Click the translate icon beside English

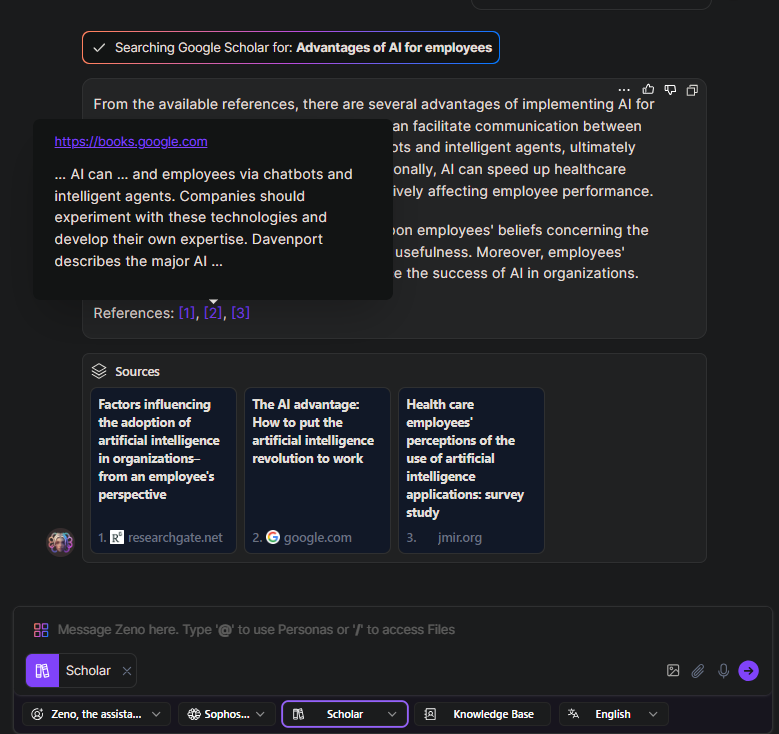[573, 714]
